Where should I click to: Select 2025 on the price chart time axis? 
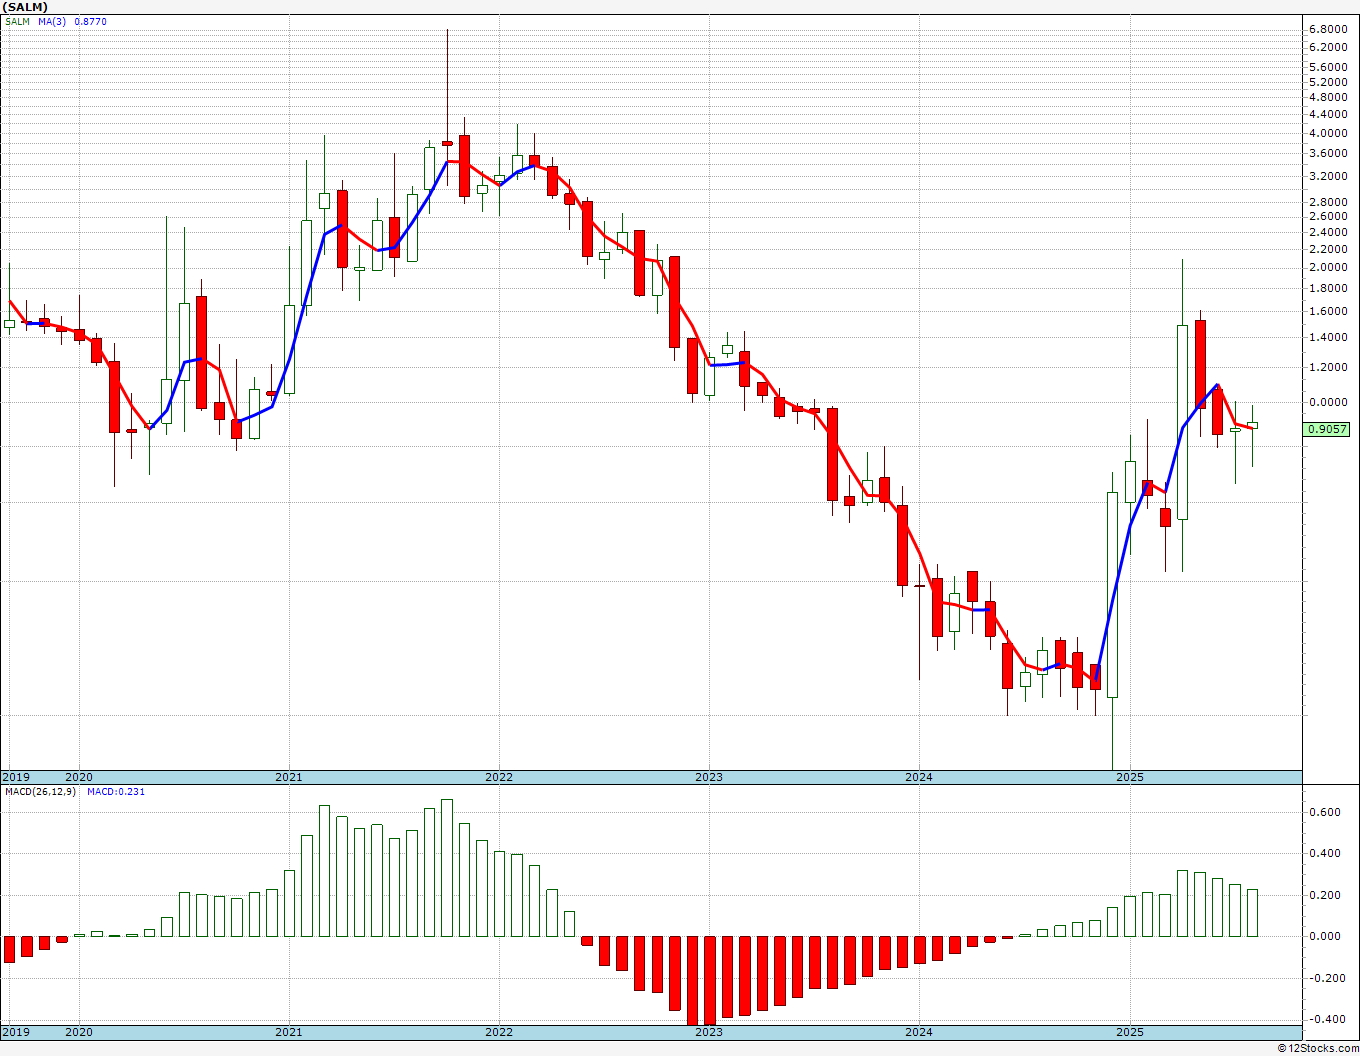[x=1130, y=777]
